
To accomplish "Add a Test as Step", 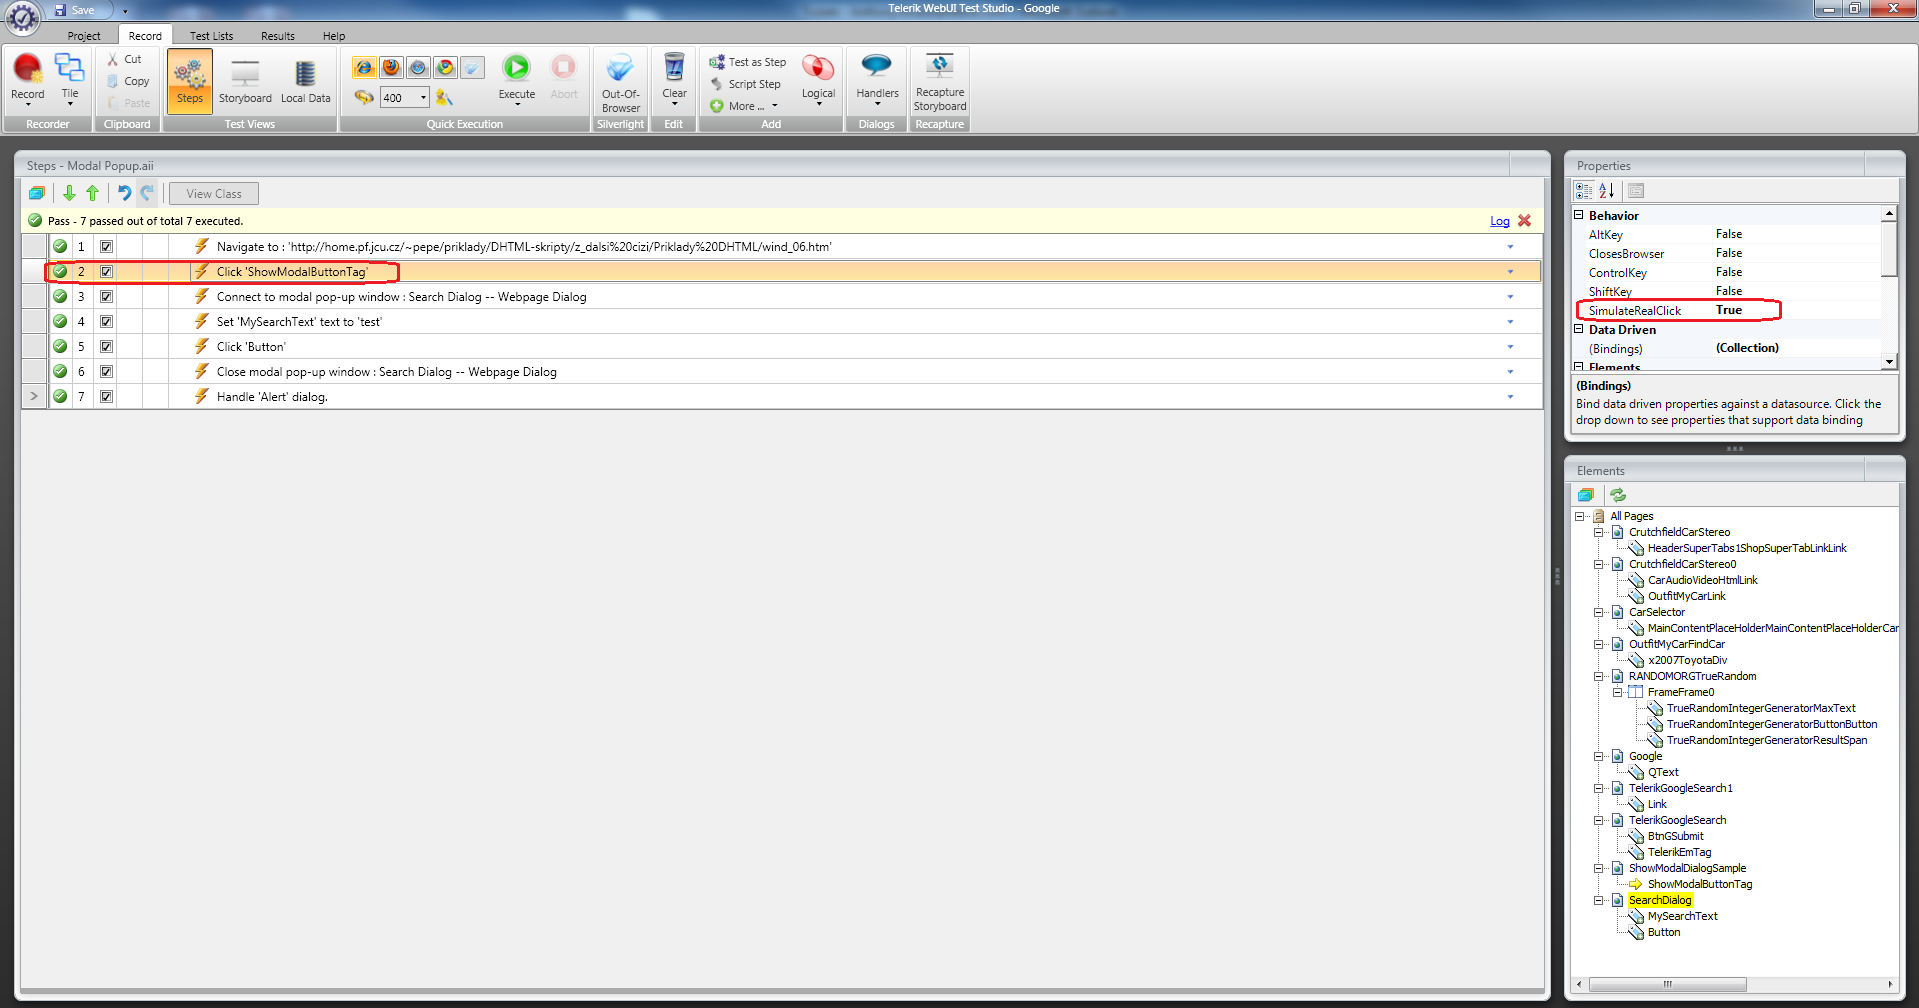I will pyautogui.click(x=748, y=62).
